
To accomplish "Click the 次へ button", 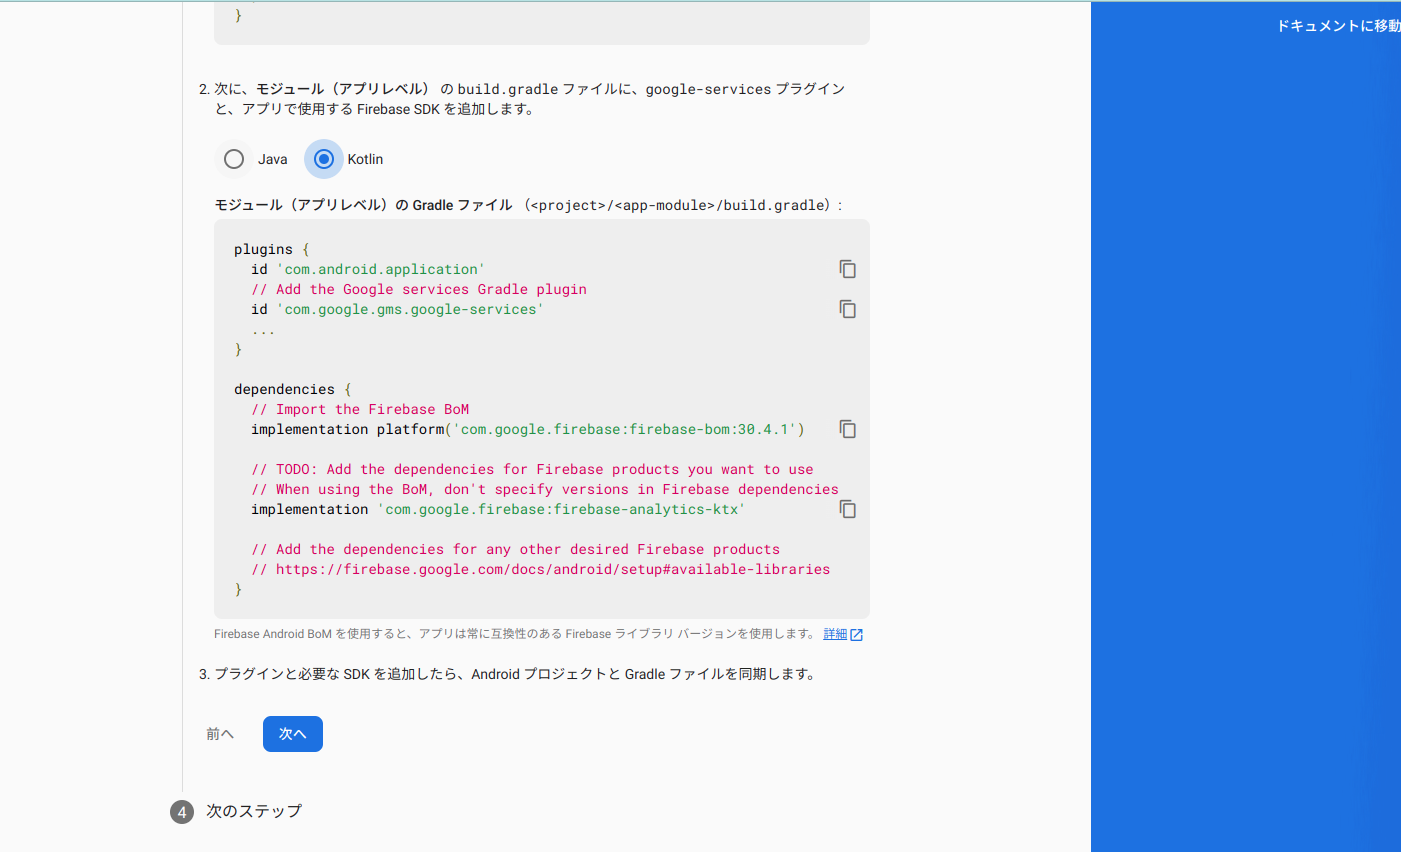I will (x=292, y=733).
